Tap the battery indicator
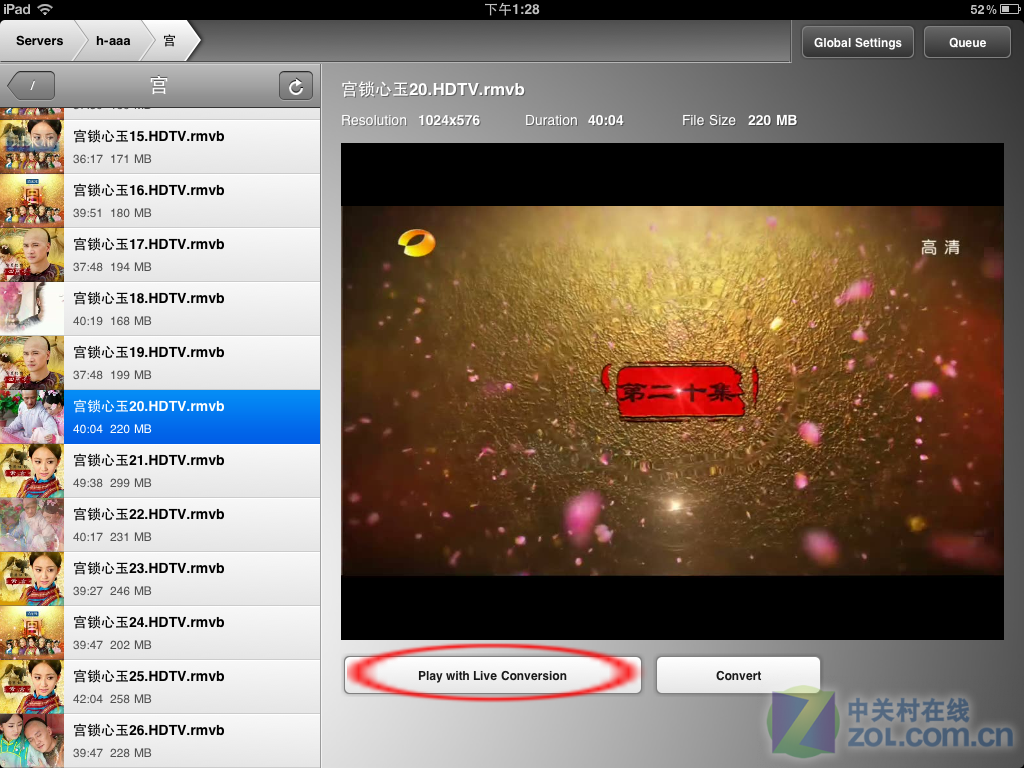Screen dimensions: 1024x768 [x=1010, y=9]
